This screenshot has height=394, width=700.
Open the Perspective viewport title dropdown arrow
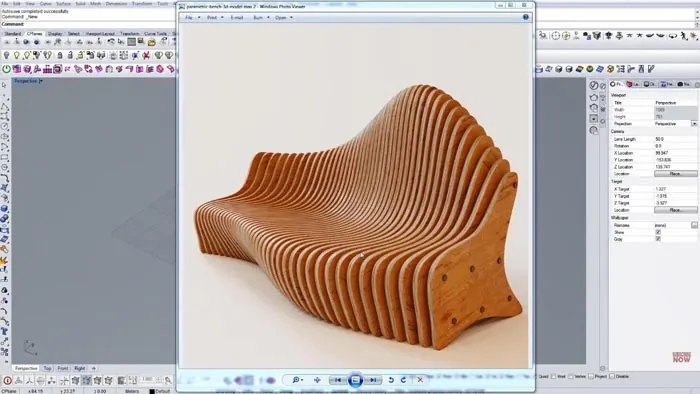(41, 81)
